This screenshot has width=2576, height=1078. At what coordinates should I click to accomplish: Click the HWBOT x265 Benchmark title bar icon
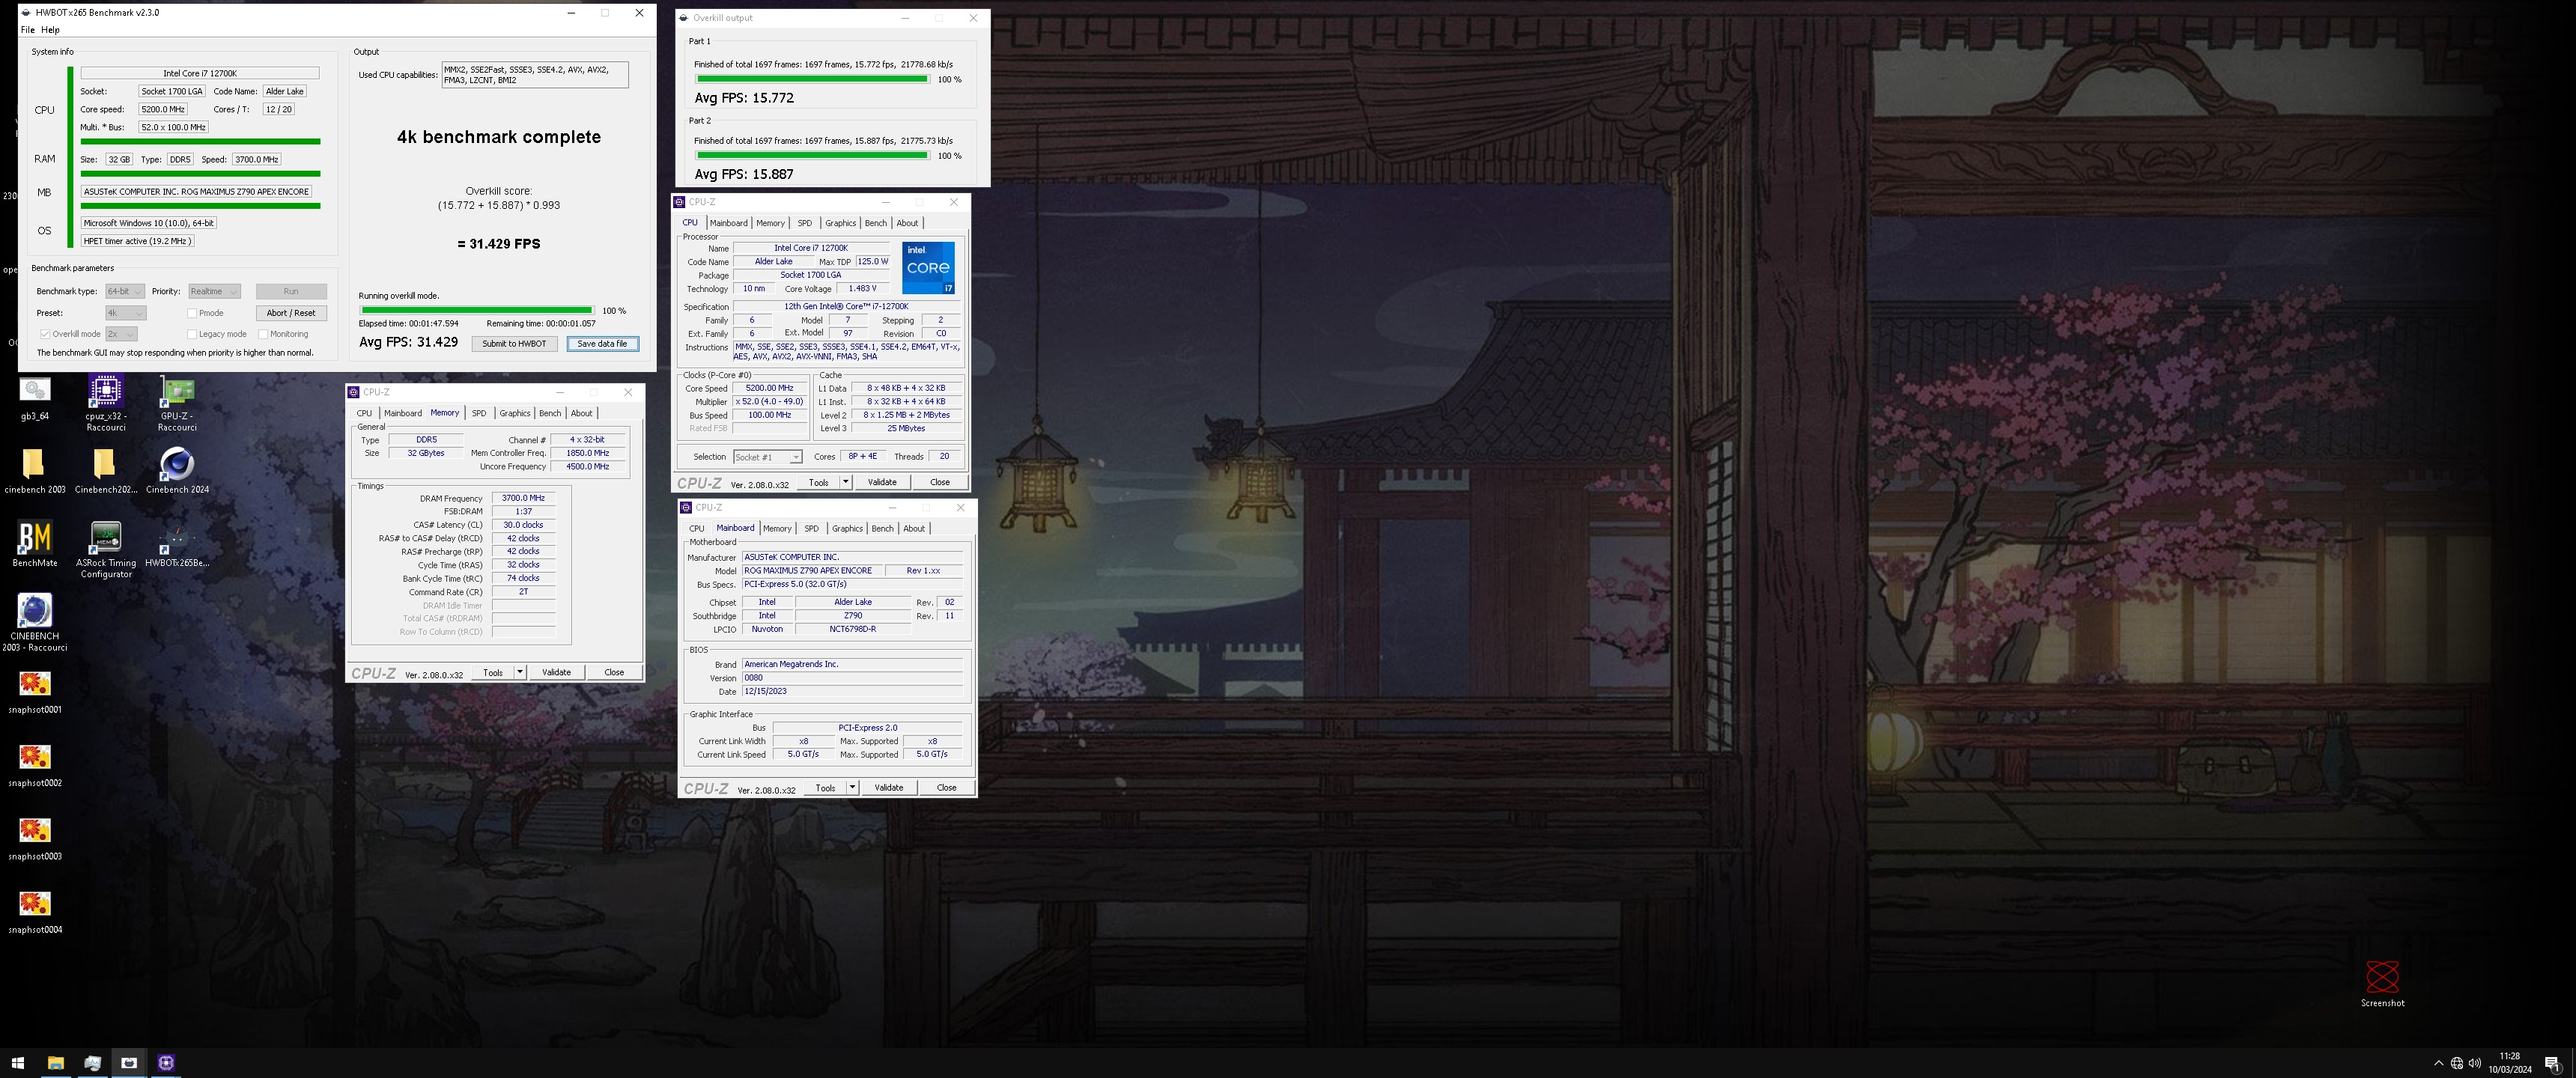pyautogui.click(x=26, y=13)
